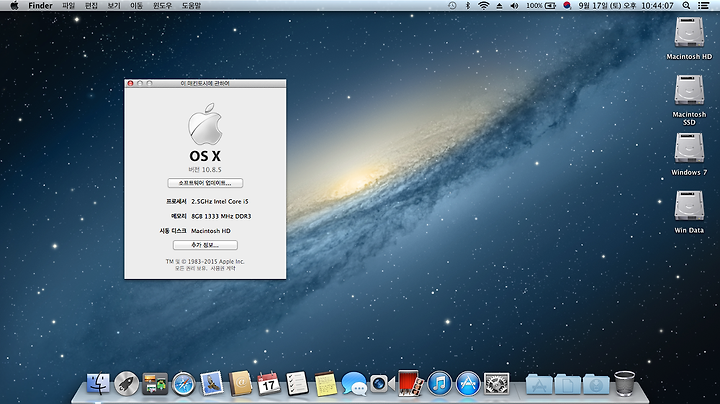720x404 pixels.
Task: Open Mission Control from the Dock
Action: (x=155, y=384)
